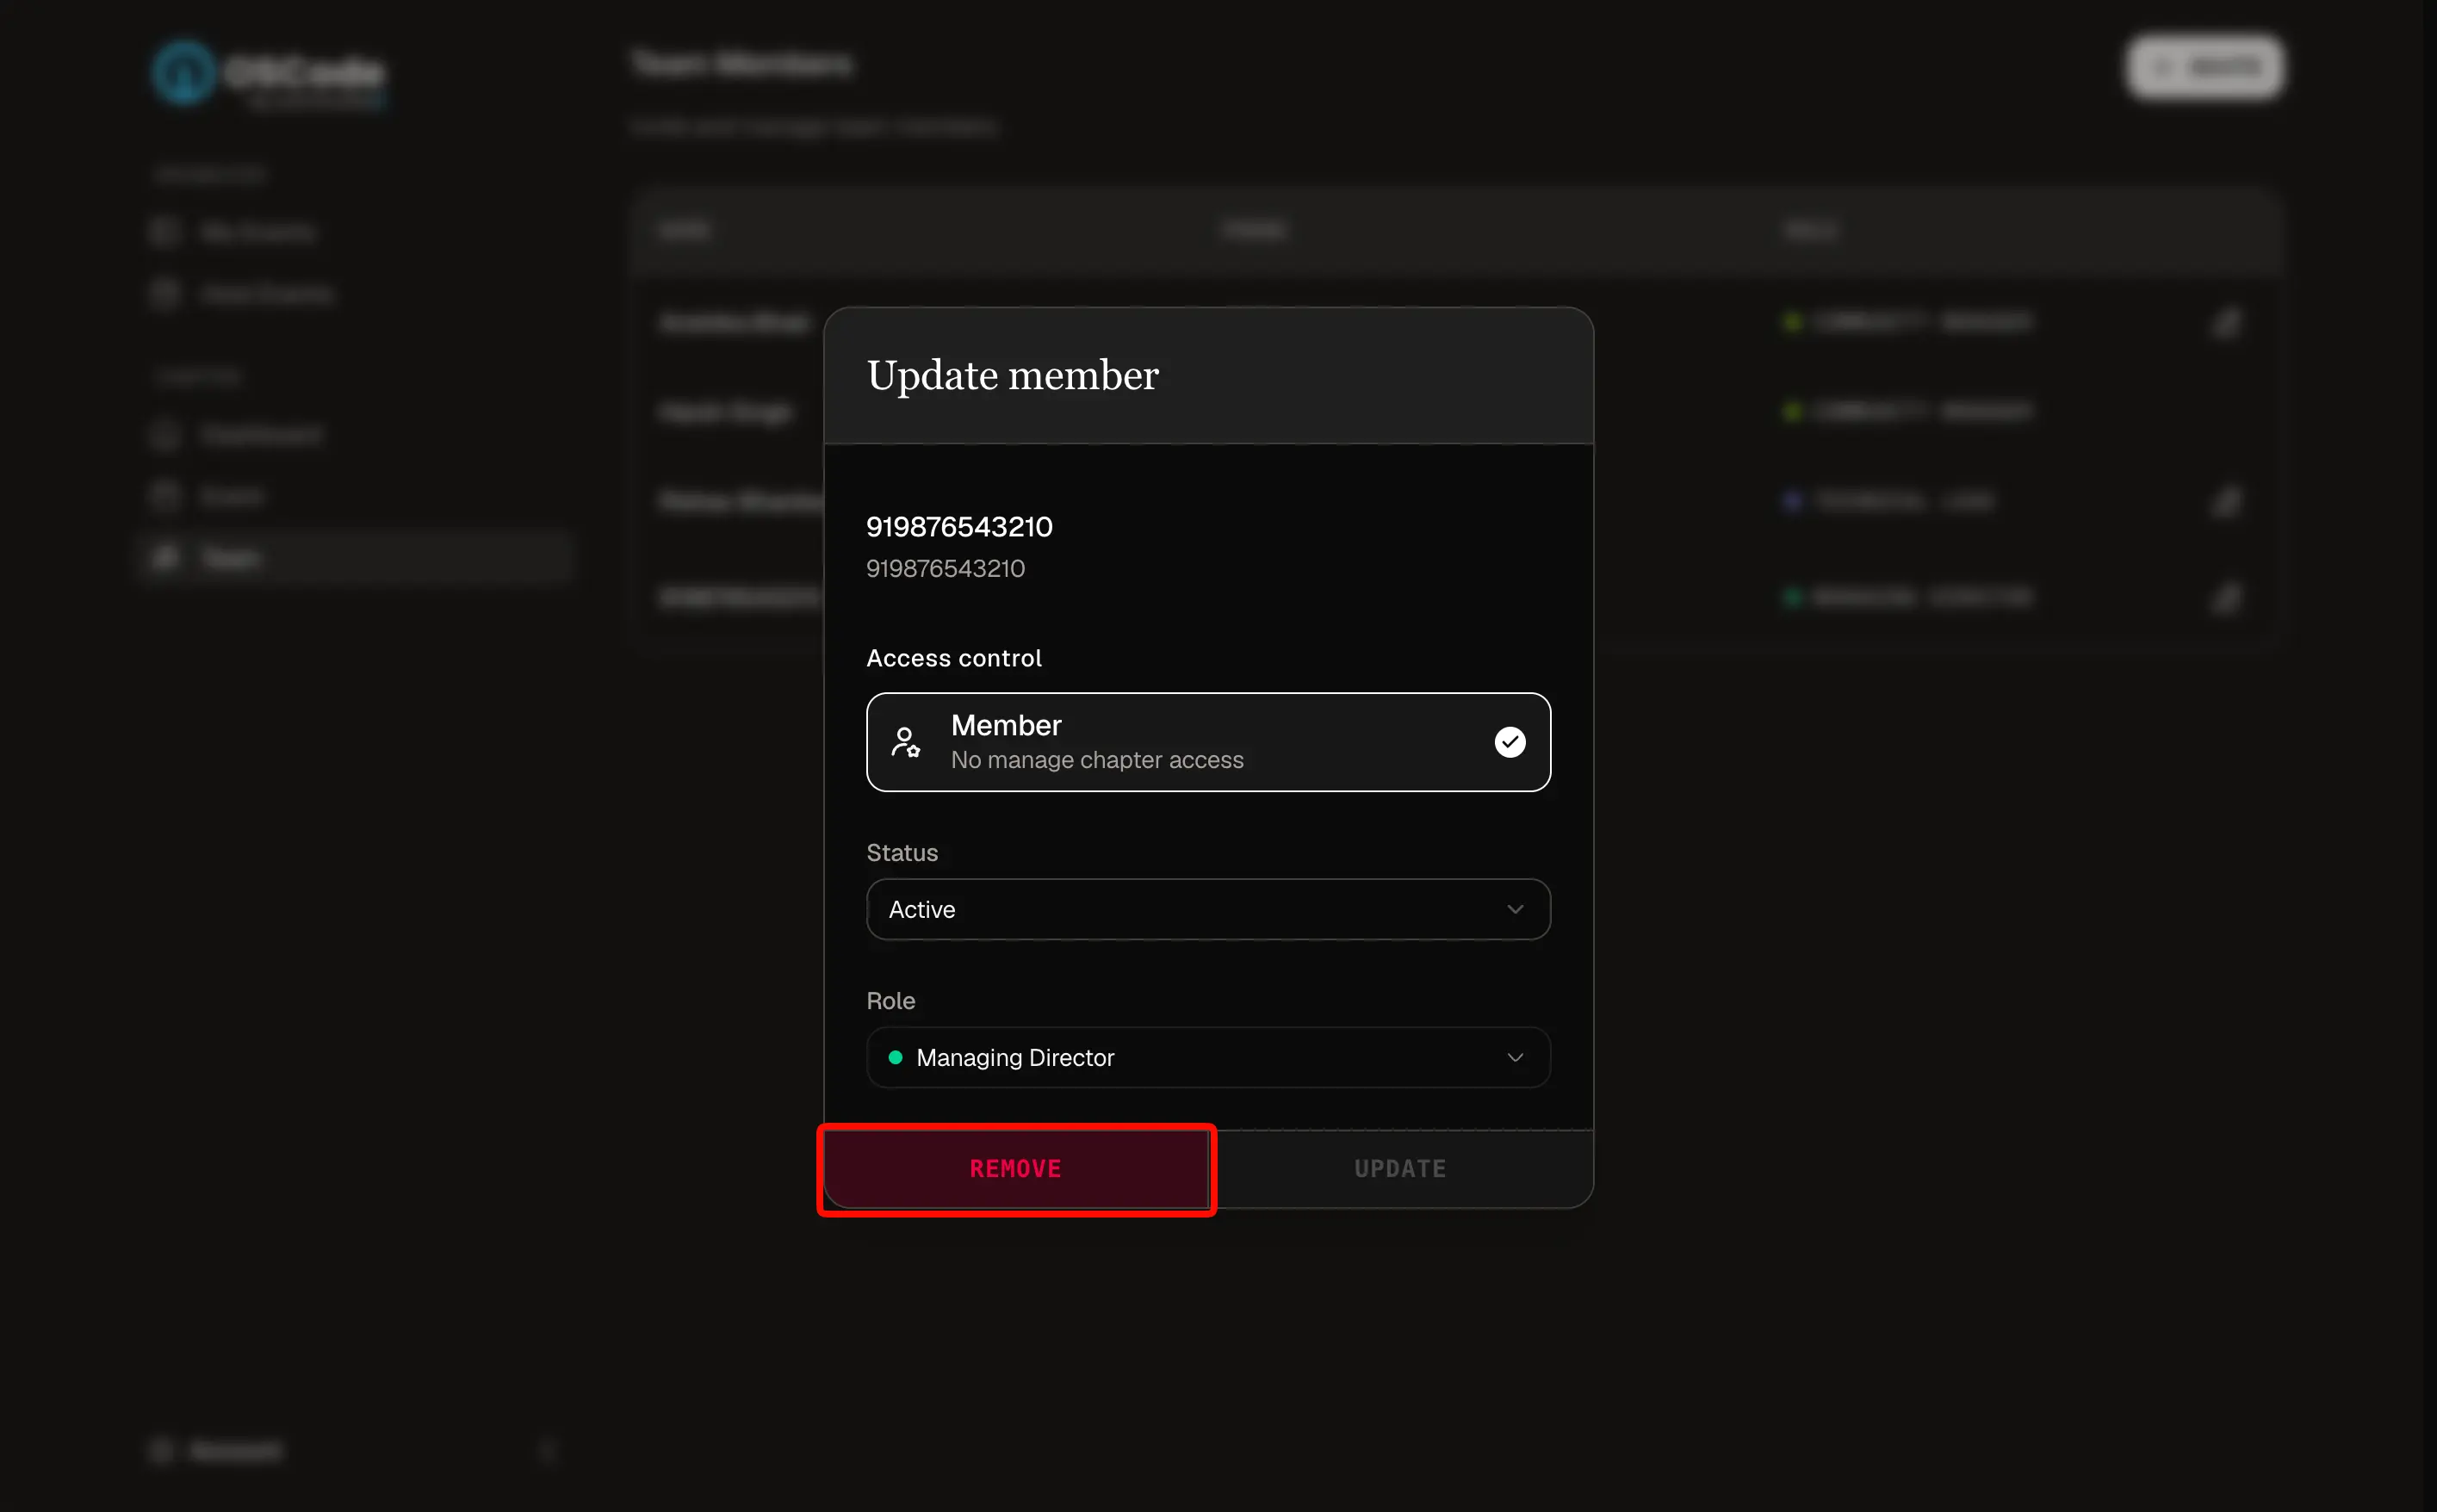Click the bold 919876543210 member name
2437x1512 pixels.
point(959,527)
